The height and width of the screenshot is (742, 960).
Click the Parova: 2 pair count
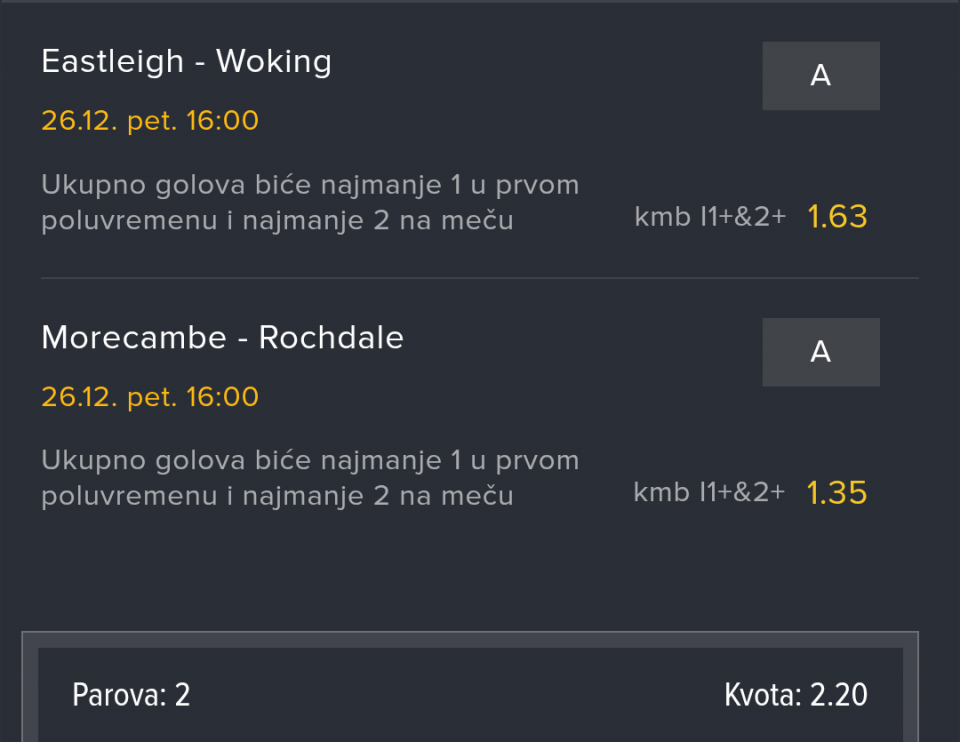(131, 695)
